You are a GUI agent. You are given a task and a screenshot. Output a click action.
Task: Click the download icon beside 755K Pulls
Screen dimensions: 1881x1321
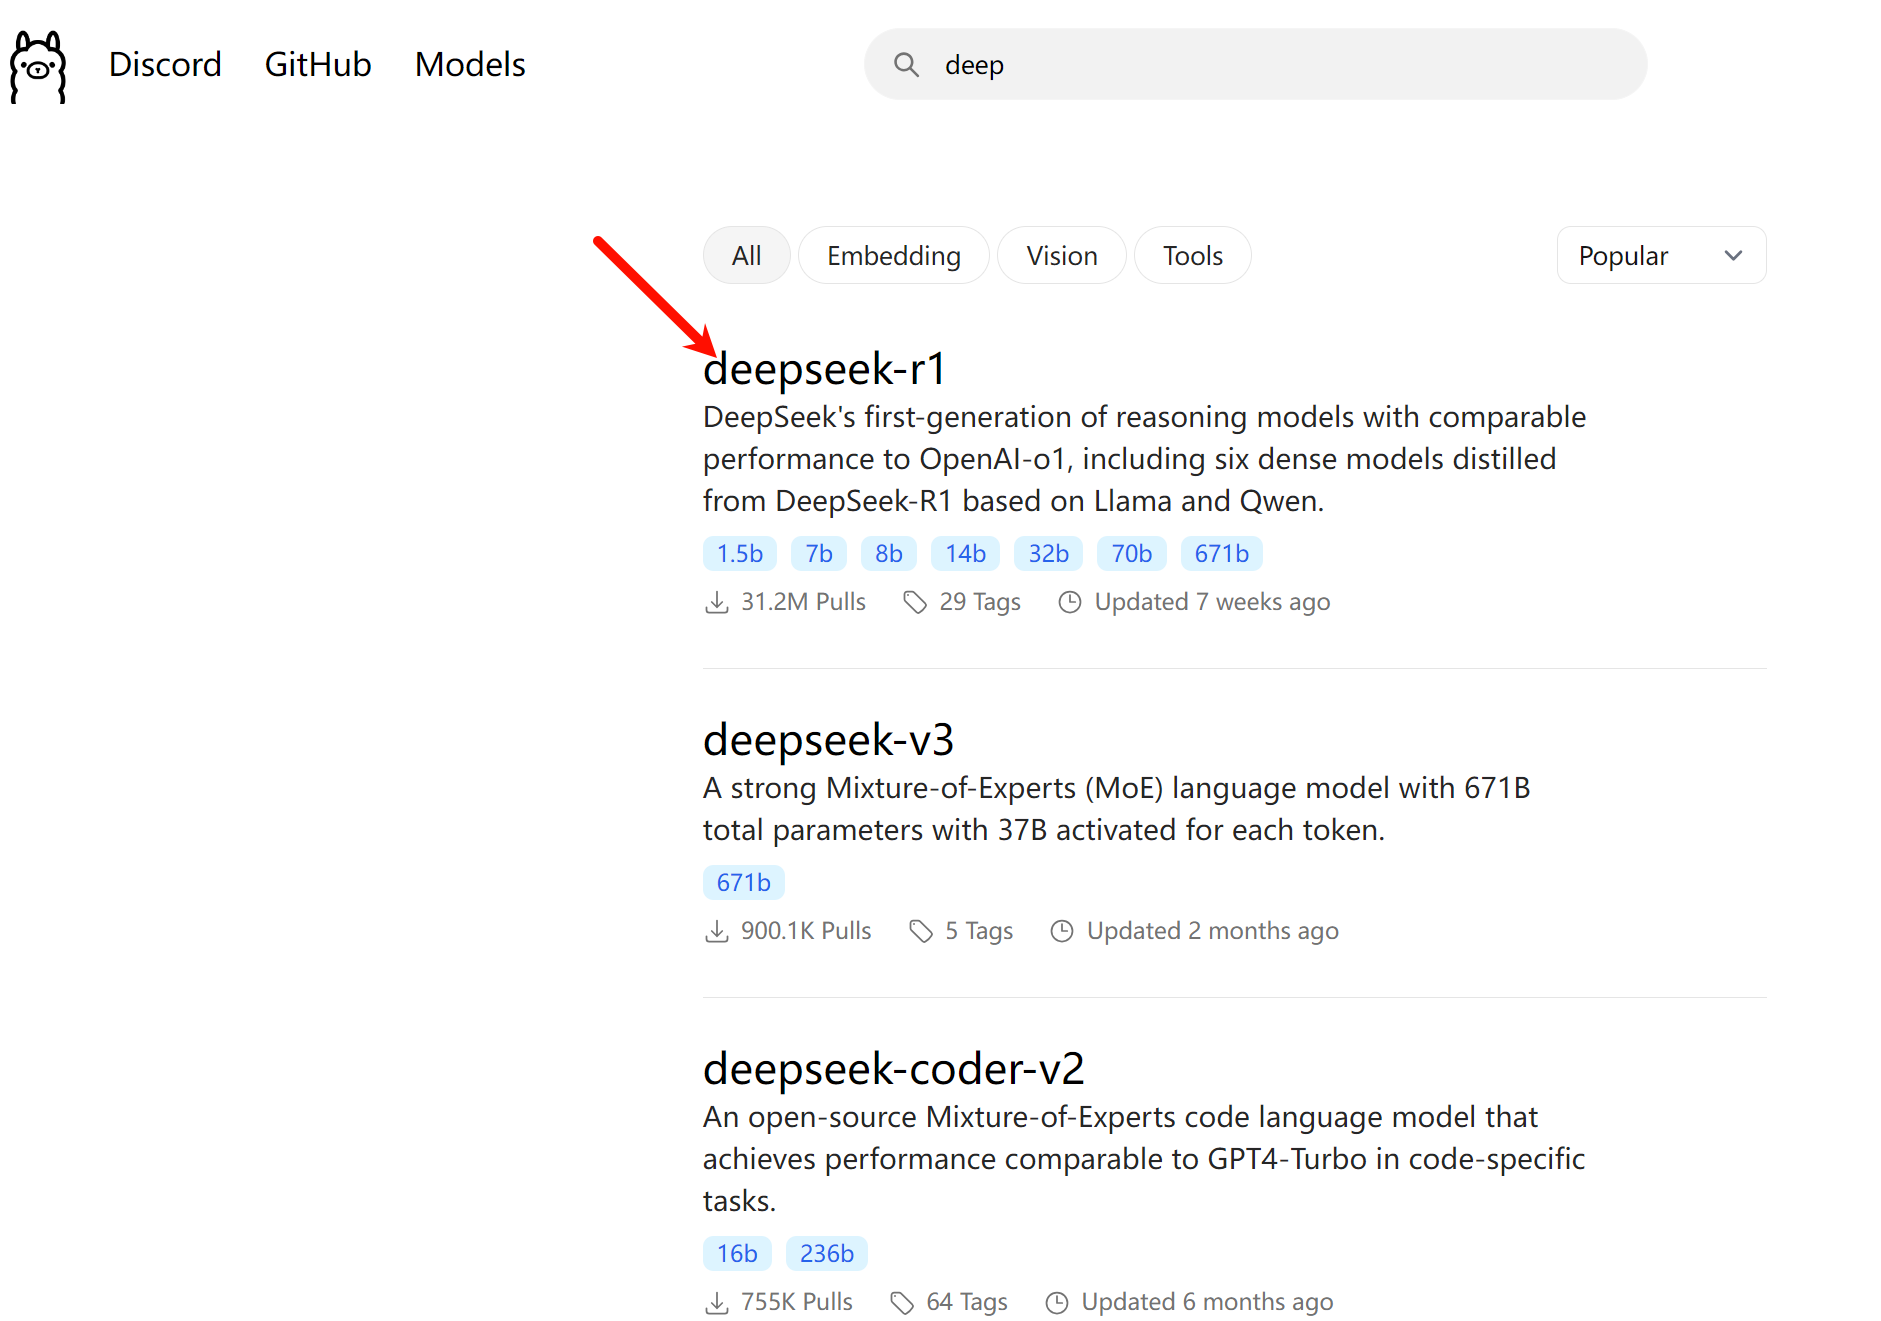pos(717,1302)
